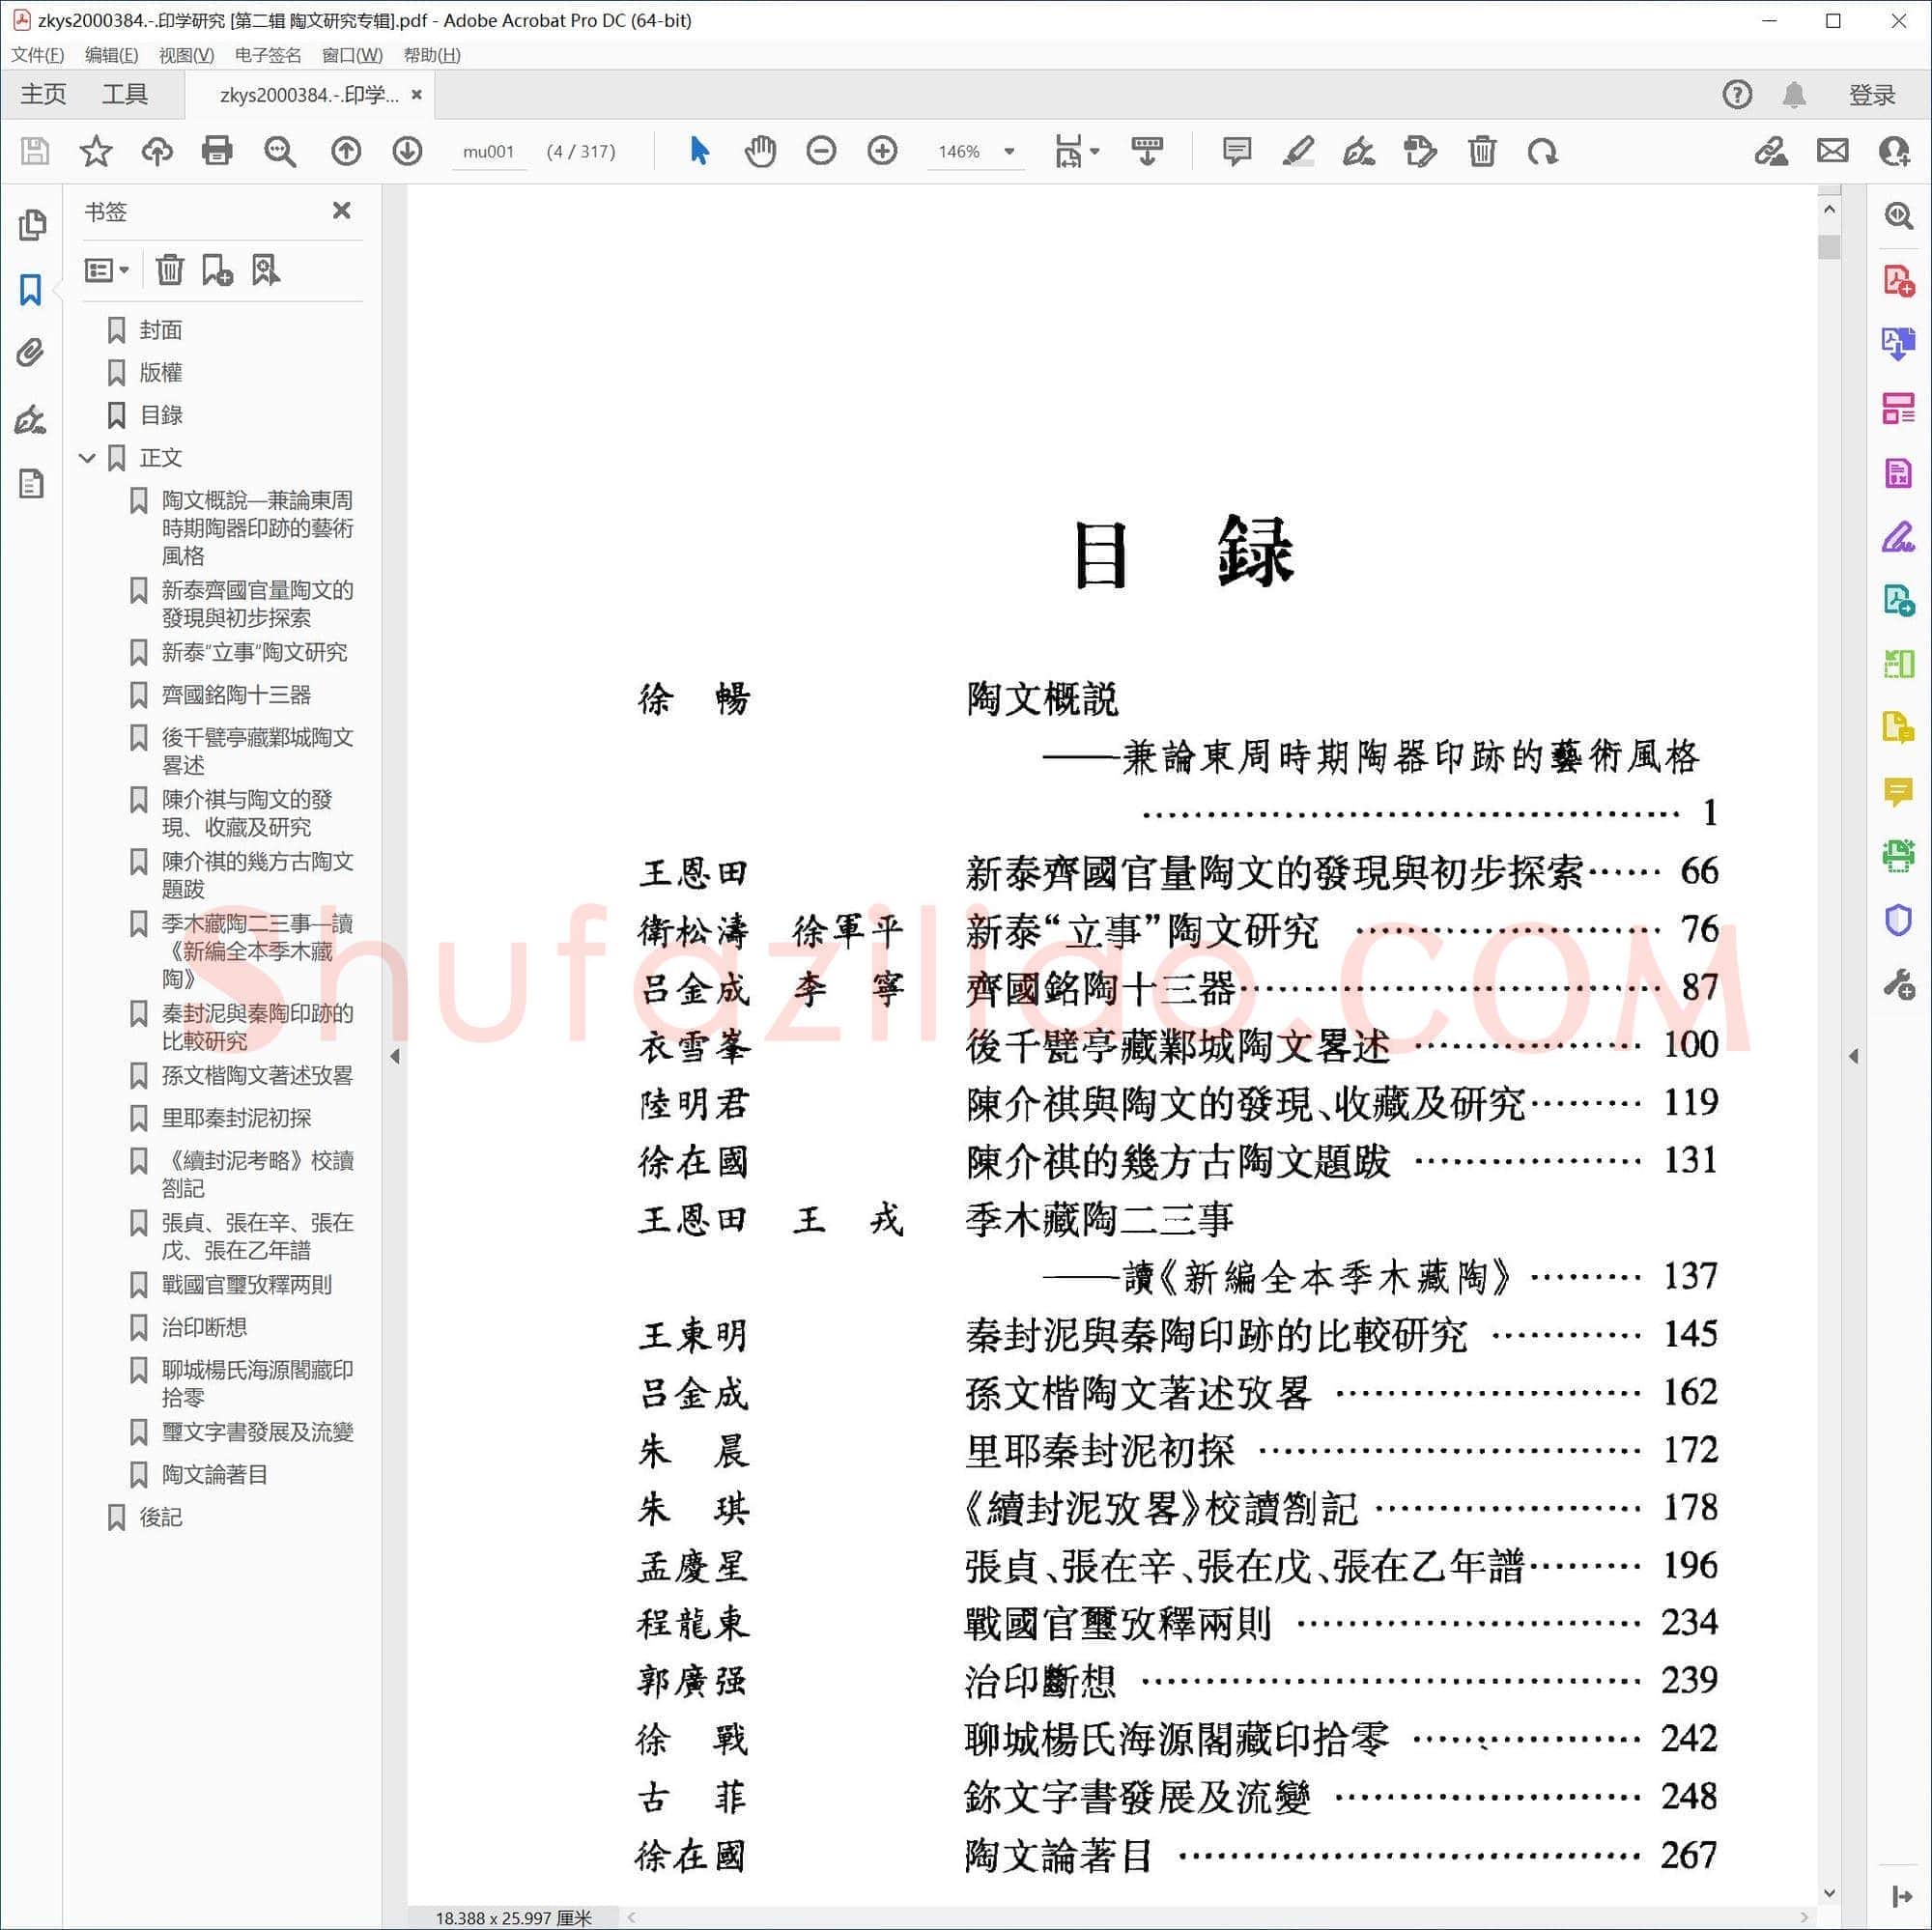The image size is (1932, 1930).
Task: Send file by email envelope icon
Action: click(x=1832, y=151)
